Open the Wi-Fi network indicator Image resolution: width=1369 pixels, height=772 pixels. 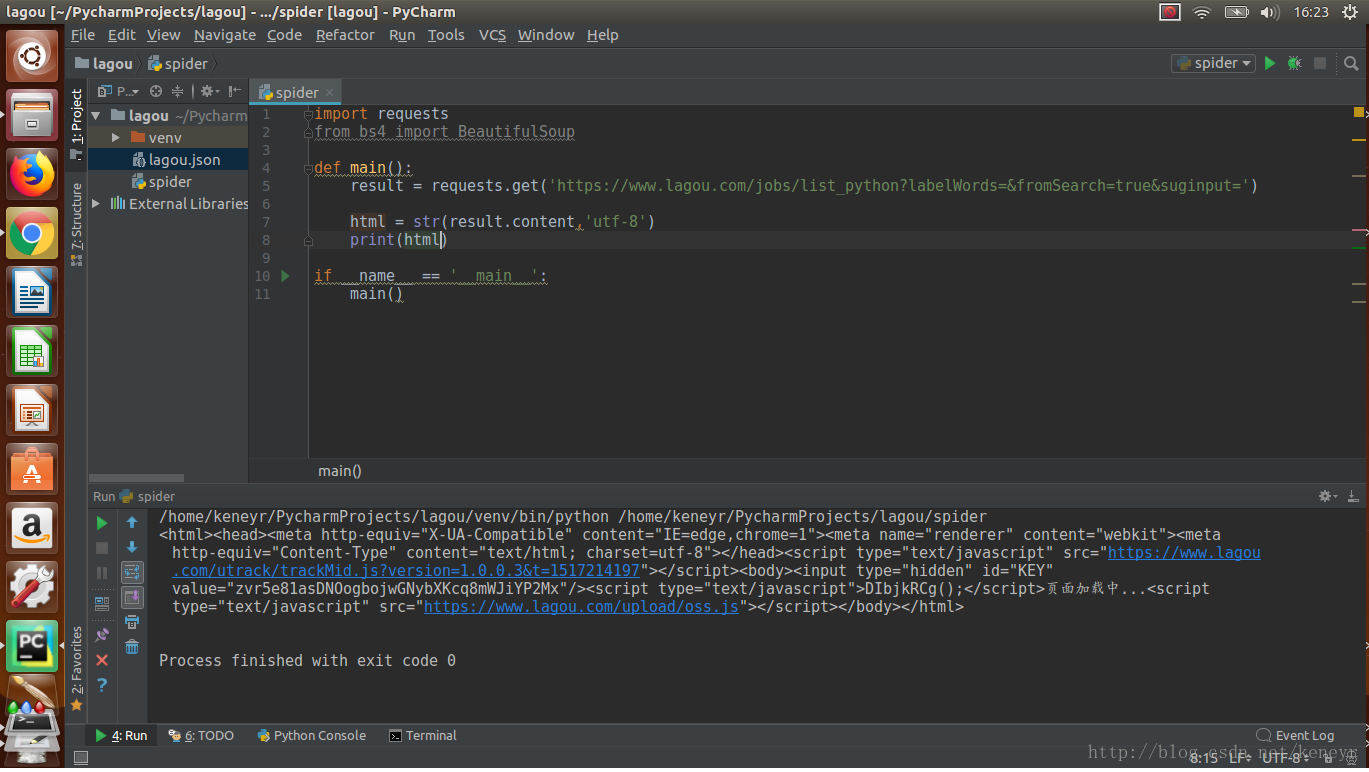tap(1202, 12)
